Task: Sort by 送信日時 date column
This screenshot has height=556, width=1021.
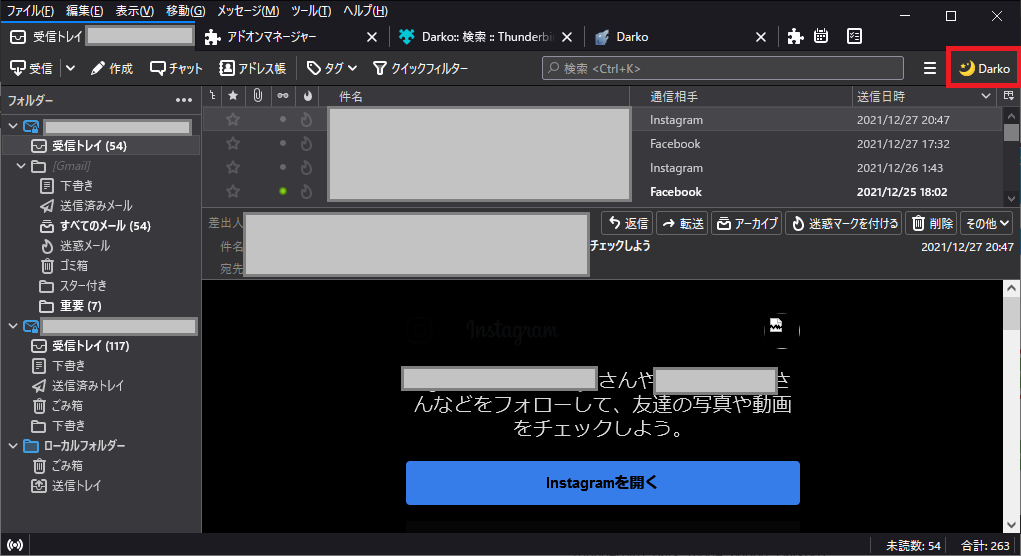Action: coord(924,96)
